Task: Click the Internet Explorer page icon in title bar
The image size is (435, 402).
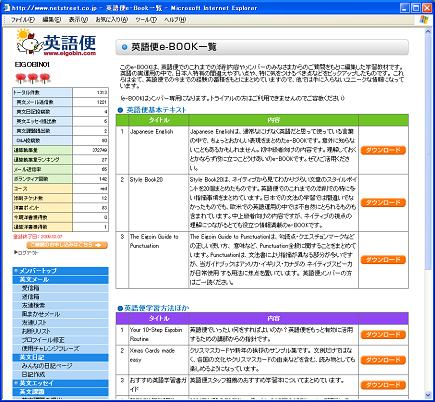Action: [x=6, y=8]
